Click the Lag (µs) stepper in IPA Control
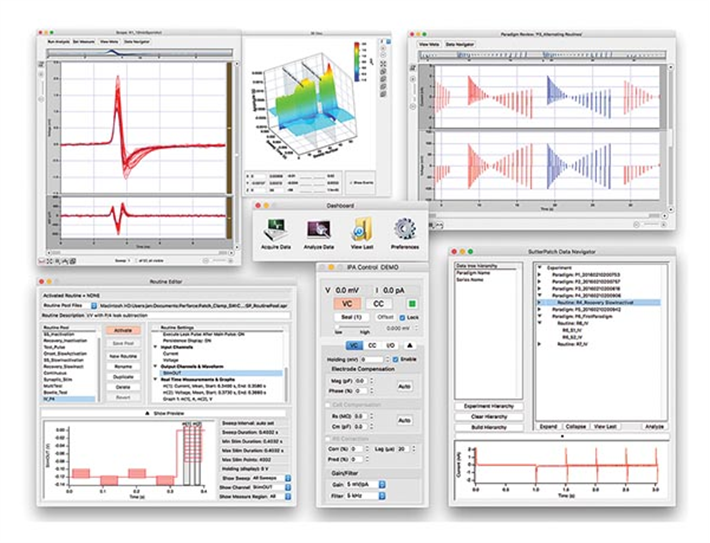The width and height of the screenshot is (710, 543). click(x=414, y=449)
